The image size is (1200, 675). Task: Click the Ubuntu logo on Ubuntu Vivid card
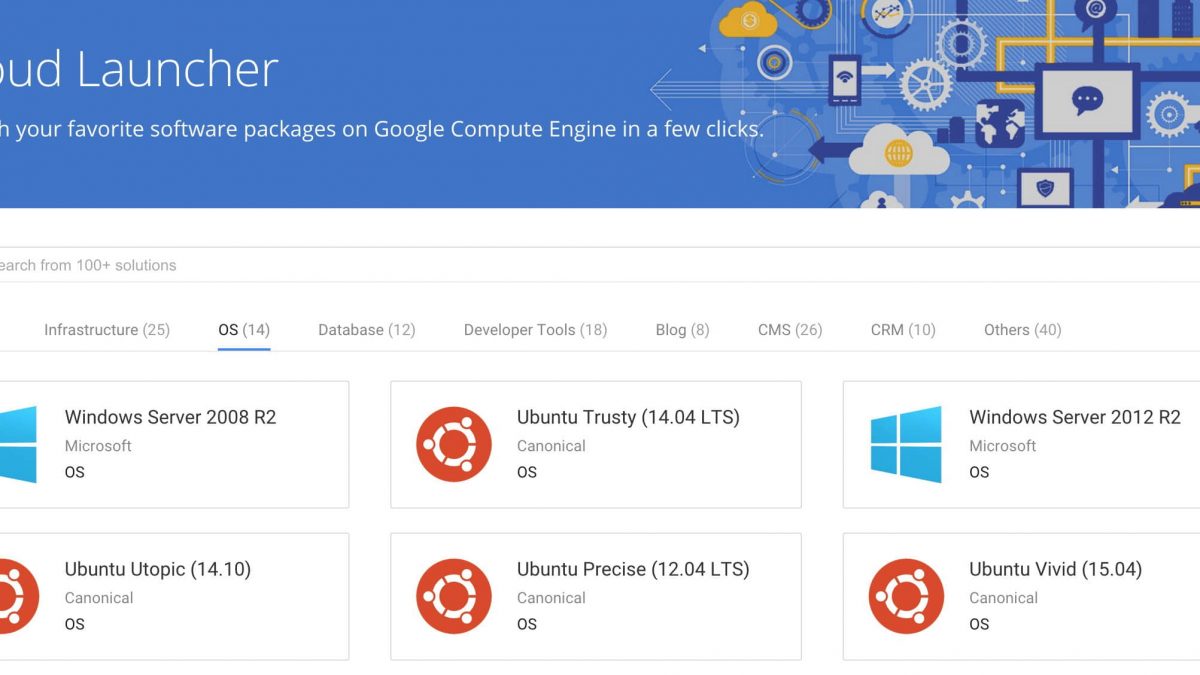[906, 596]
